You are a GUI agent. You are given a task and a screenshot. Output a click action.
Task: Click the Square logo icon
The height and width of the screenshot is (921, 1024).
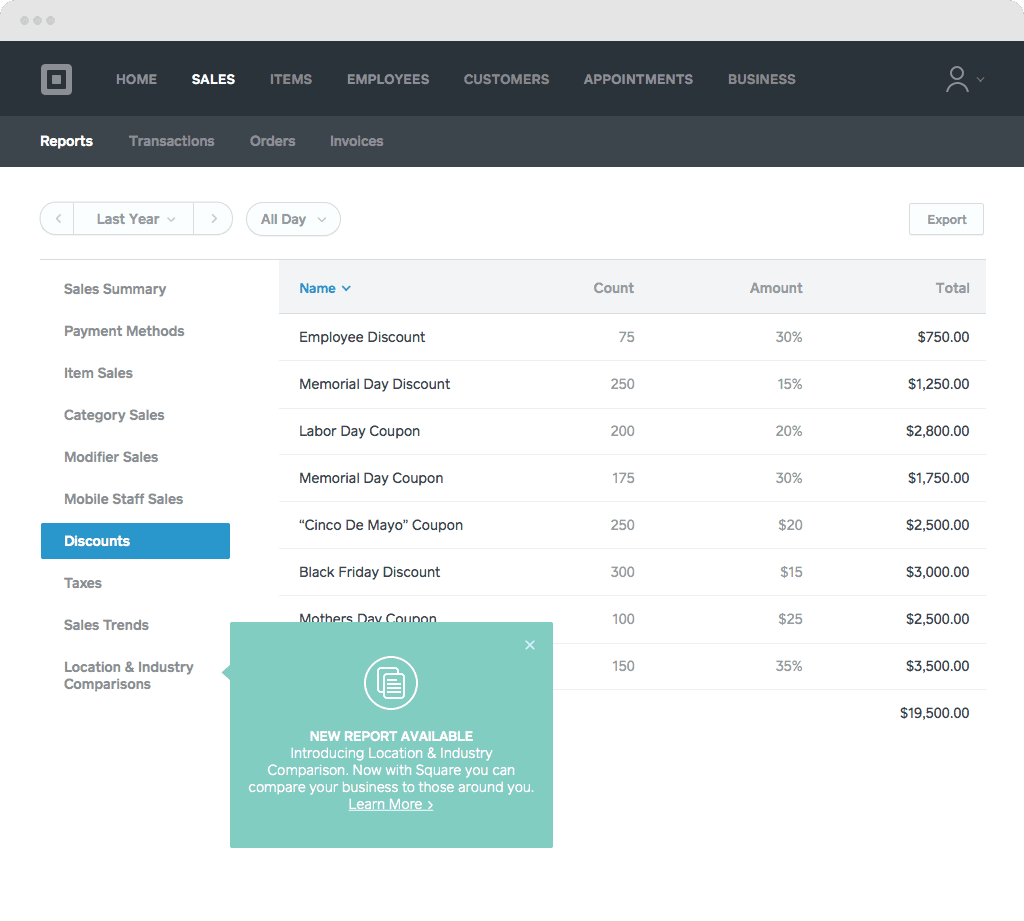tap(56, 79)
